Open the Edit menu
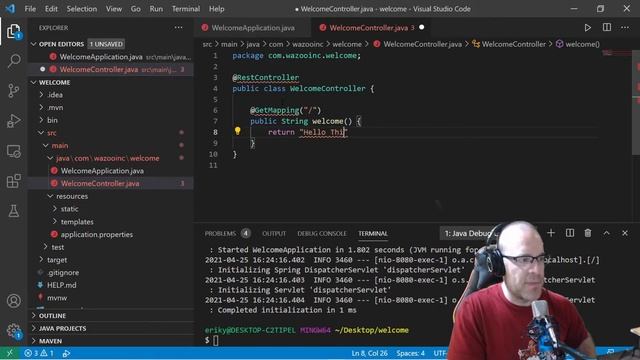 51,9
